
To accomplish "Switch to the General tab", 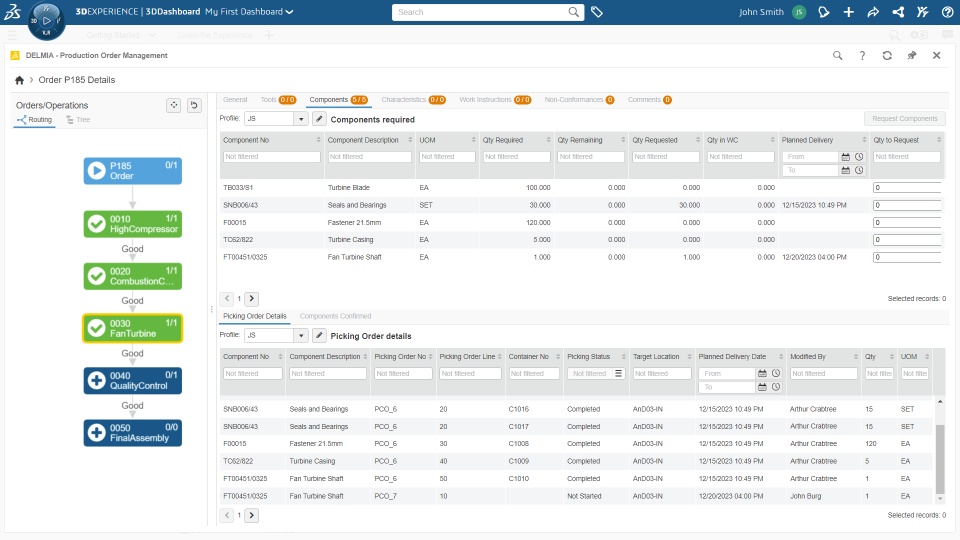I will (x=235, y=100).
